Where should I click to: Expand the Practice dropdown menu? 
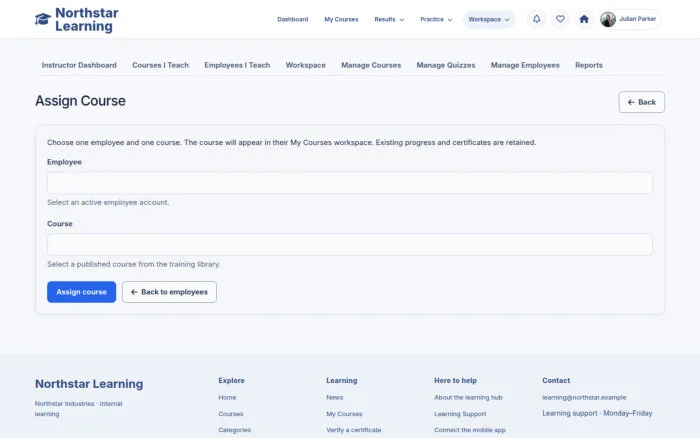(436, 20)
